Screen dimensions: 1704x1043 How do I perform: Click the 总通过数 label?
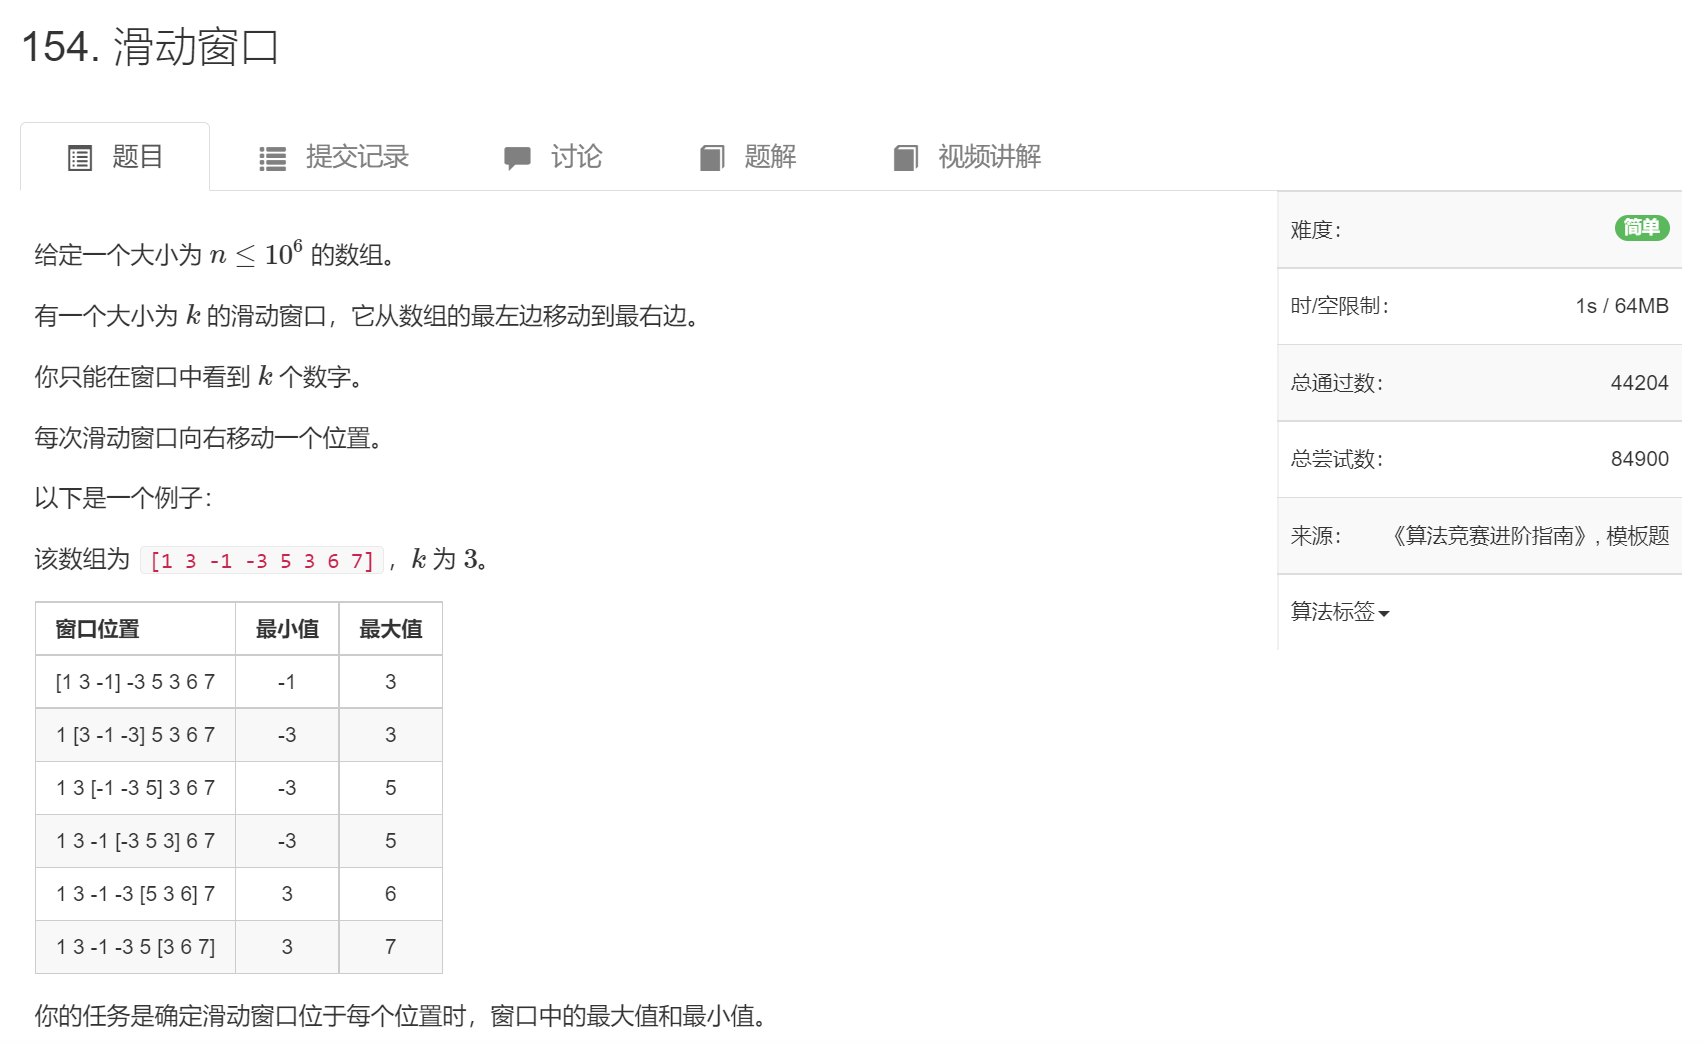pos(1337,383)
